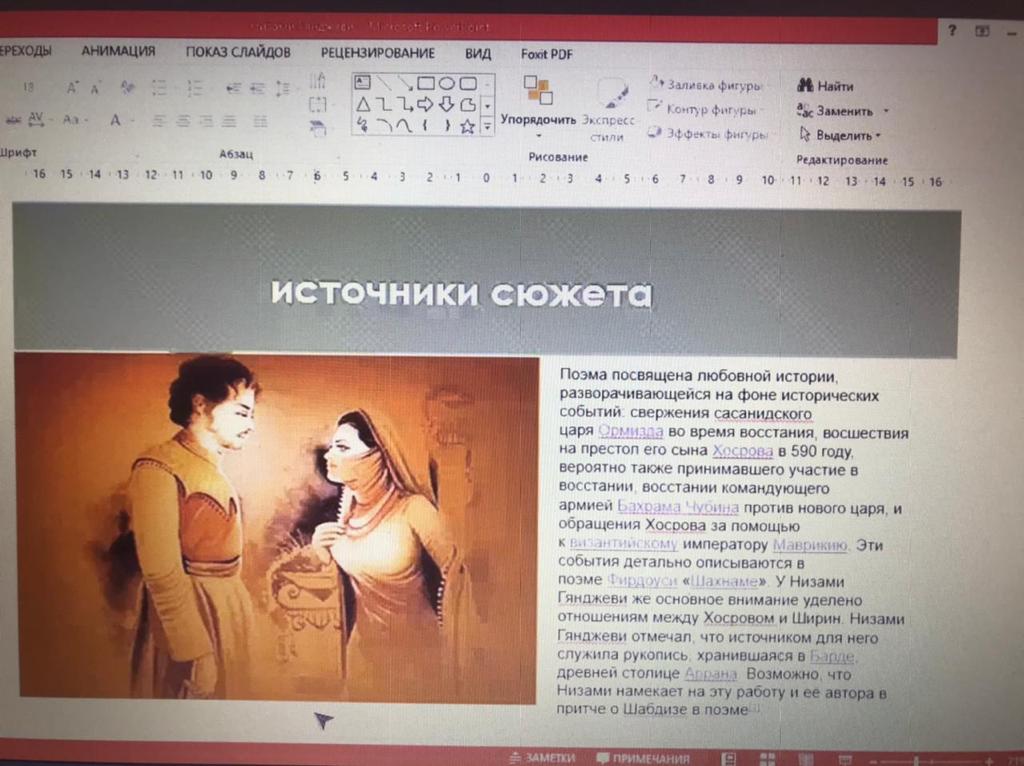Open the font color A picker
Viewport: 1024px width, 766px height.
click(115, 120)
